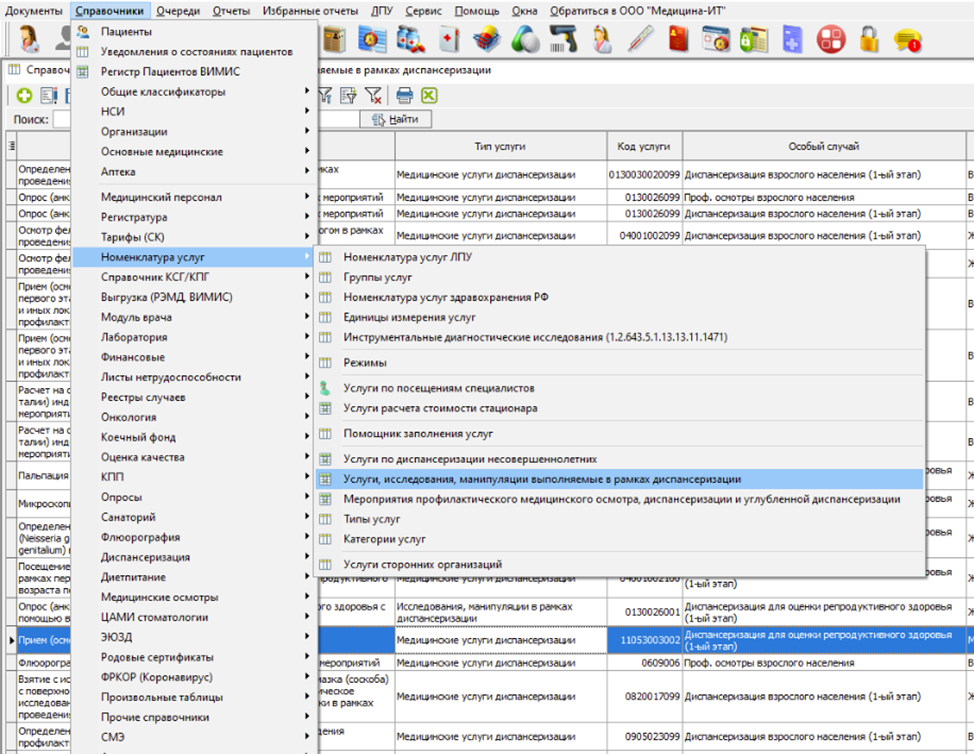Activate the barcode scanner icon
The height and width of the screenshot is (754, 974).
(x=564, y=39)
